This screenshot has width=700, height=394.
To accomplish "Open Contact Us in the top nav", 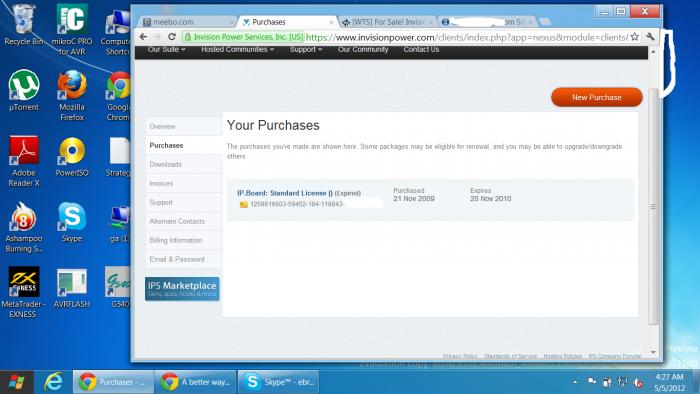I will click(421, 50).
